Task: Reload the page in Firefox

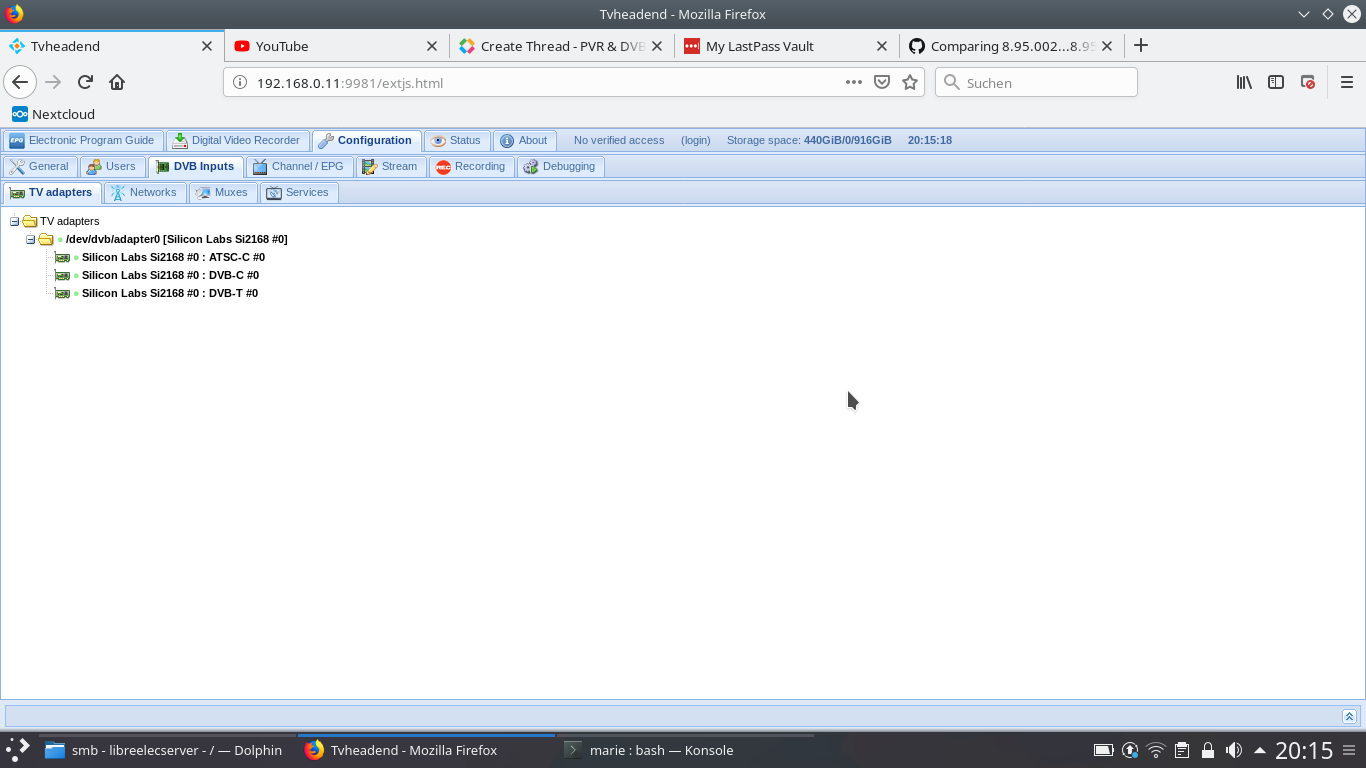Action: coord(85,82)
